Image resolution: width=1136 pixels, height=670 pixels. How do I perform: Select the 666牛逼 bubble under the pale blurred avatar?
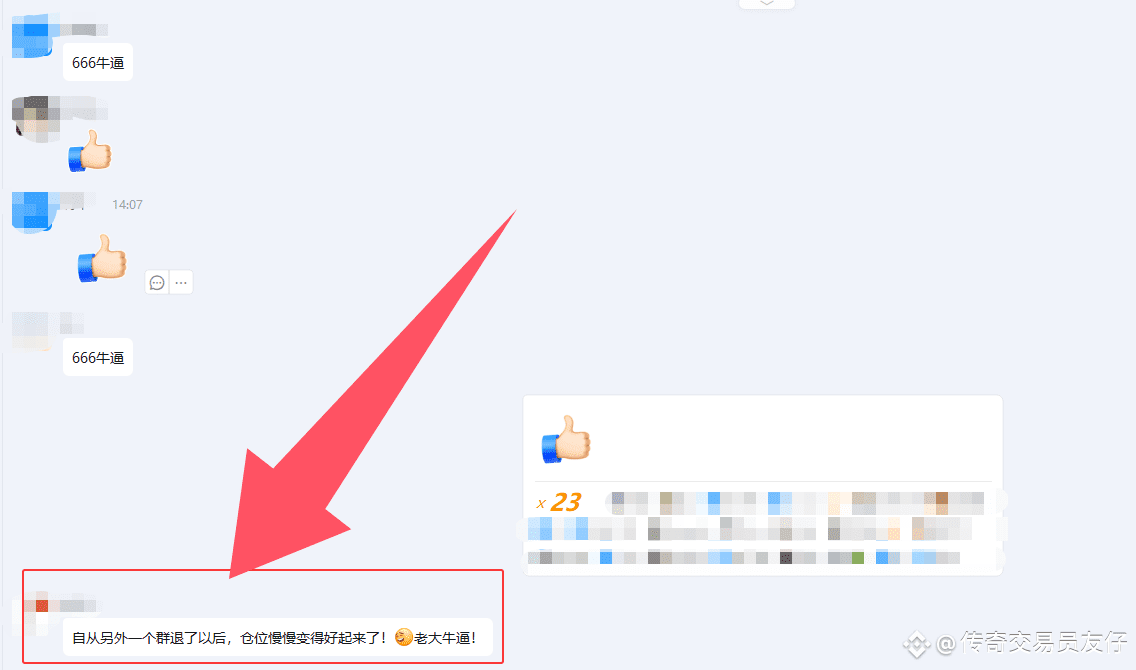pyautogui.click(x=98, y=357)
